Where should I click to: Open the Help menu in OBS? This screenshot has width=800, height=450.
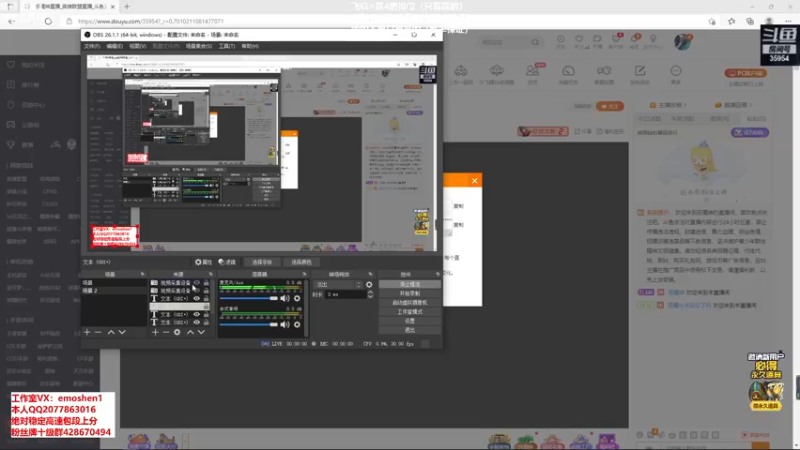click(249, 46)
